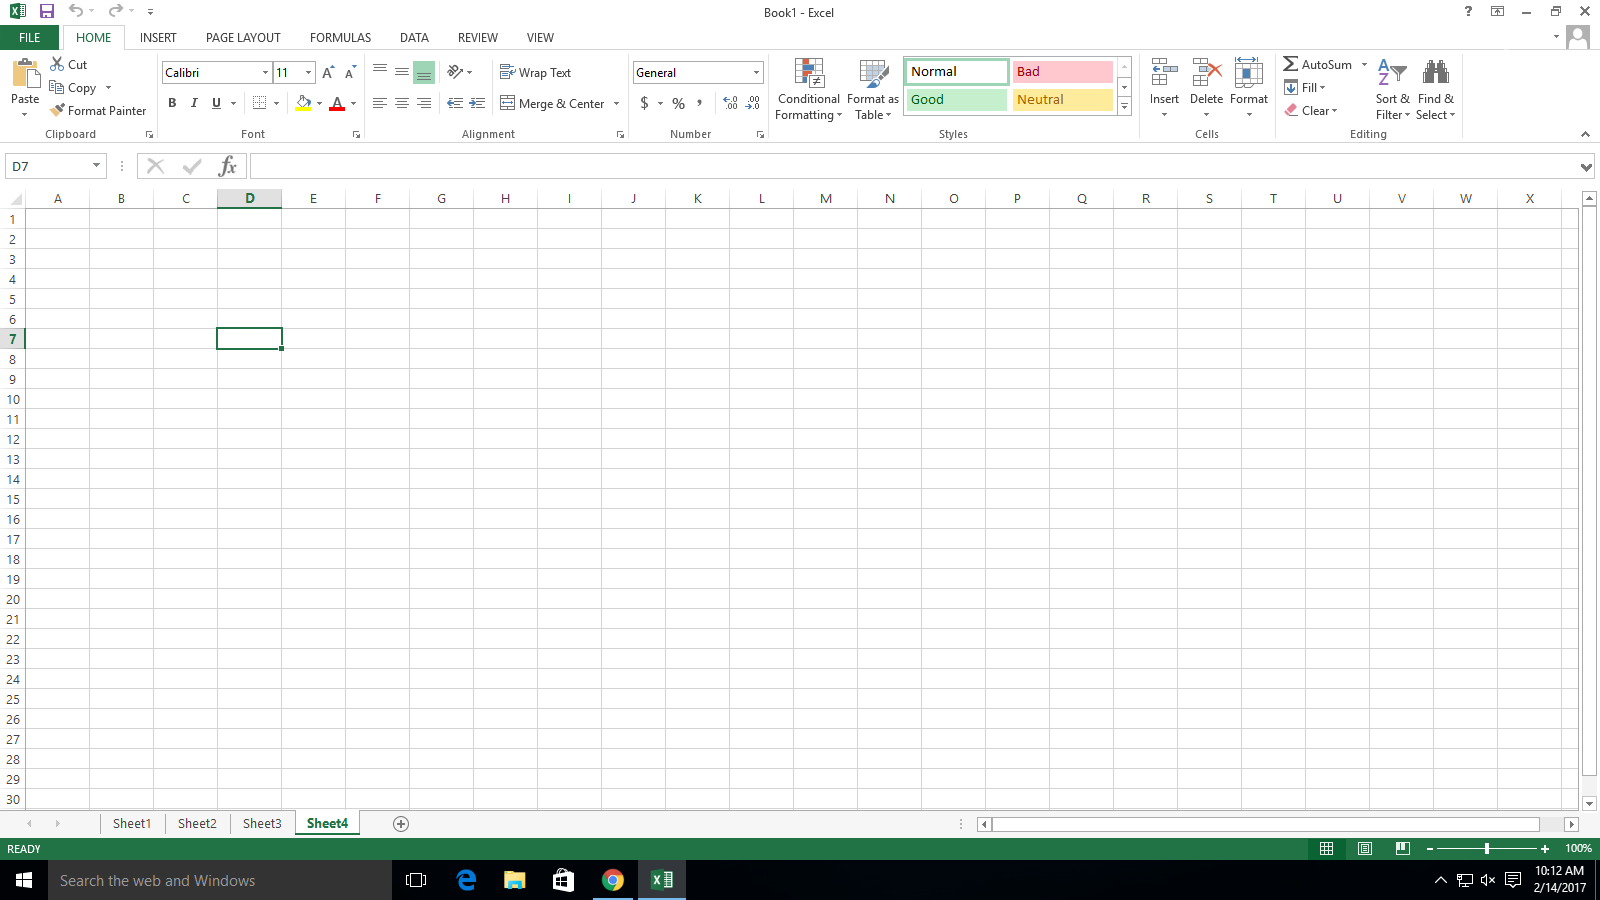
Task: Click the Copy icon in Clipboard group
Action: pyautogui.click(x=57, y=87)
